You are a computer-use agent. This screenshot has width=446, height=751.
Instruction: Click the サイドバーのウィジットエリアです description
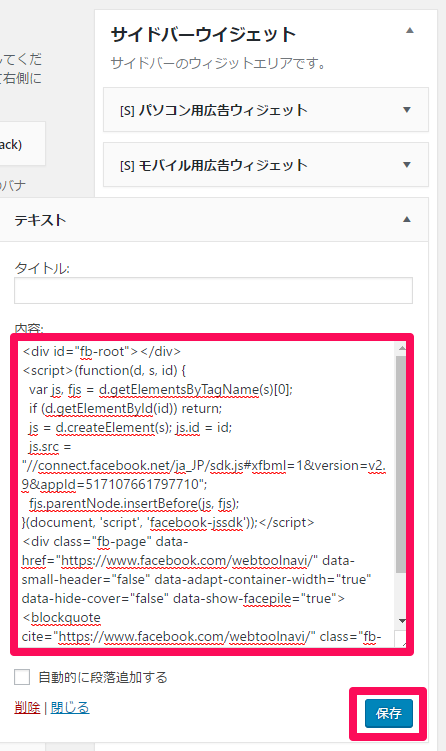pos(218,63)
